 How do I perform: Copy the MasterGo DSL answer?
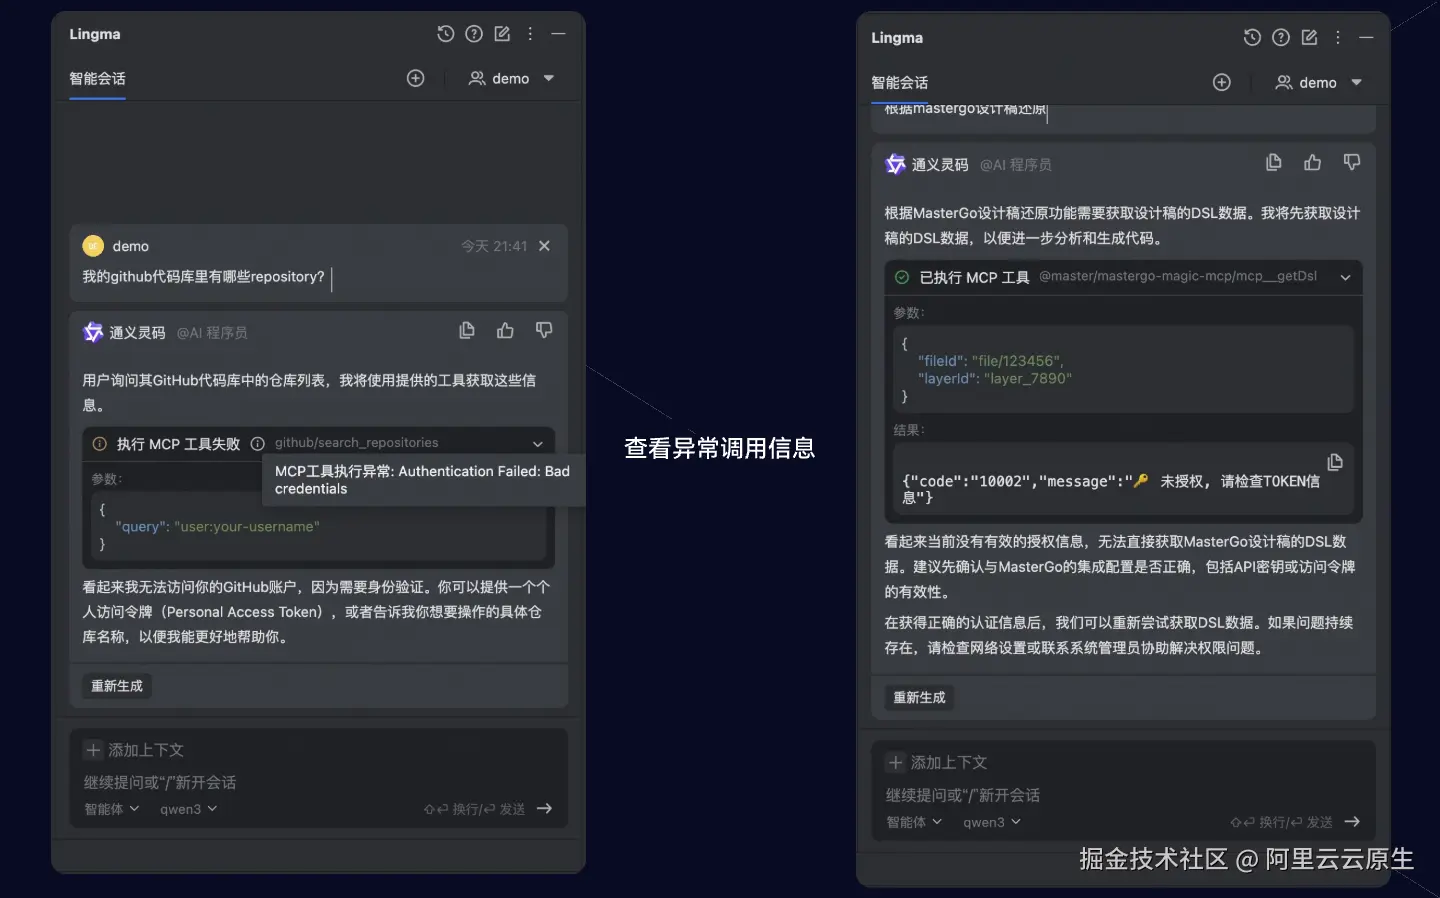(1274, 162)
